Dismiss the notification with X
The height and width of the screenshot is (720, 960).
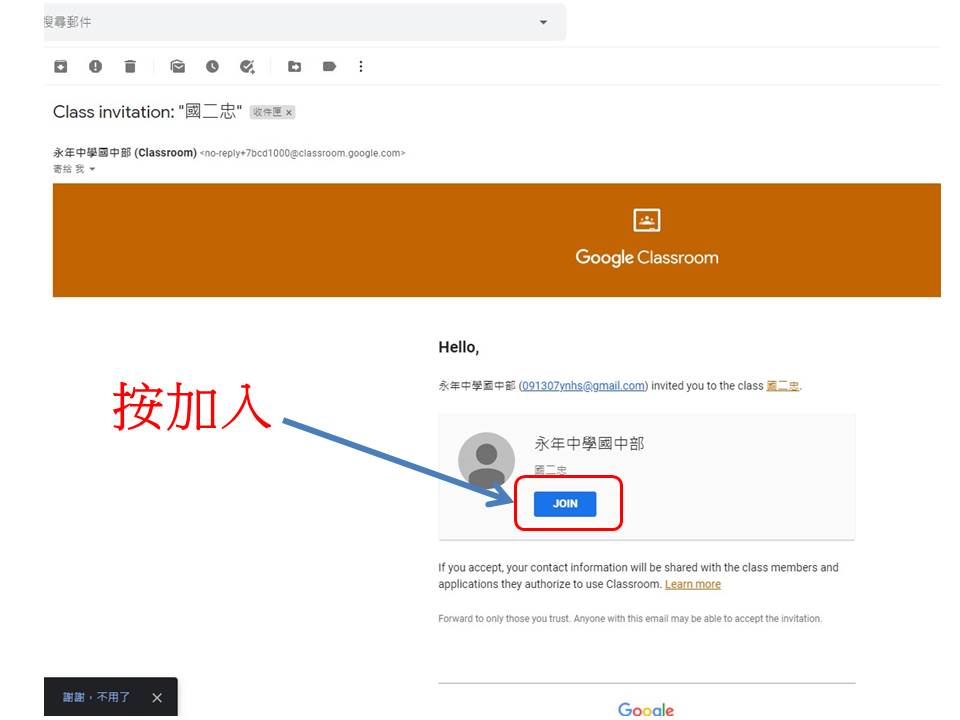coord(157,697)
